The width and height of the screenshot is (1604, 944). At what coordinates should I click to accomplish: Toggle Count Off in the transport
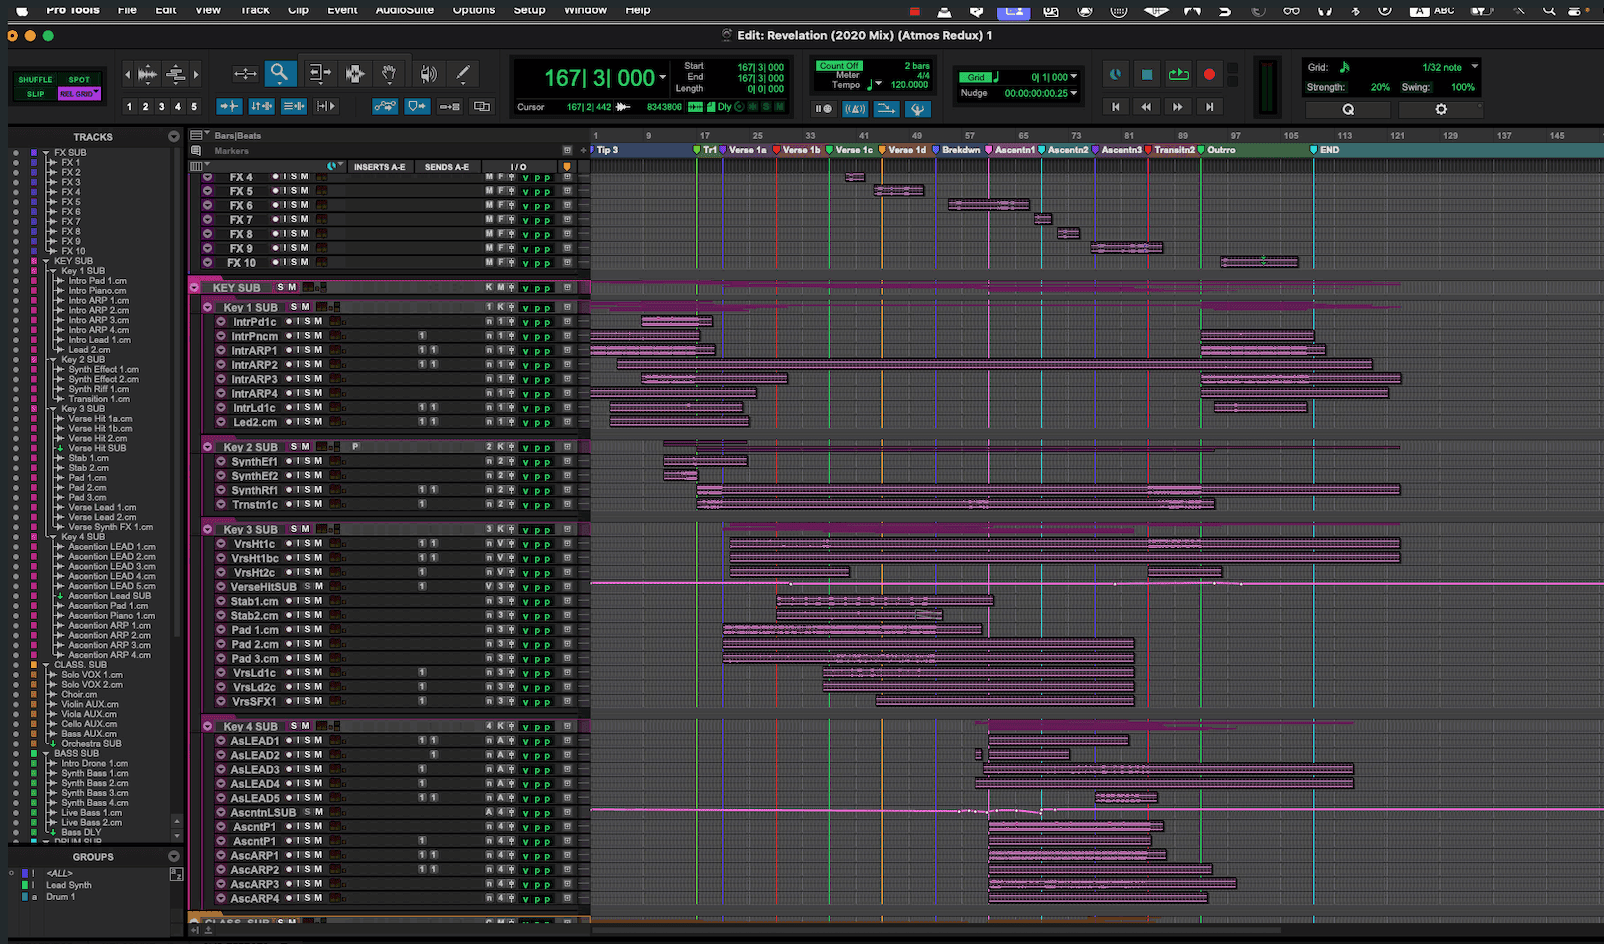(x=838, y=65)
